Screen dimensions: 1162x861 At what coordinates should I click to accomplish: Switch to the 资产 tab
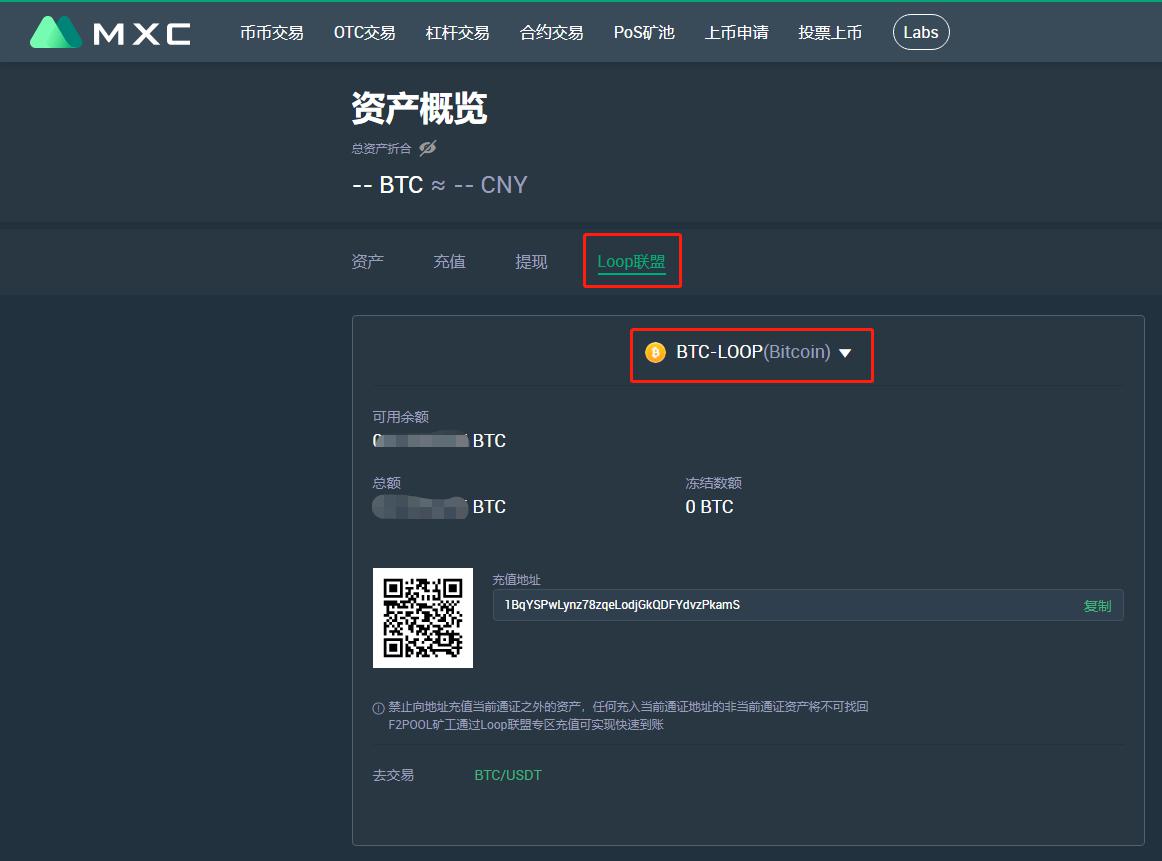(x=368, y=262)
